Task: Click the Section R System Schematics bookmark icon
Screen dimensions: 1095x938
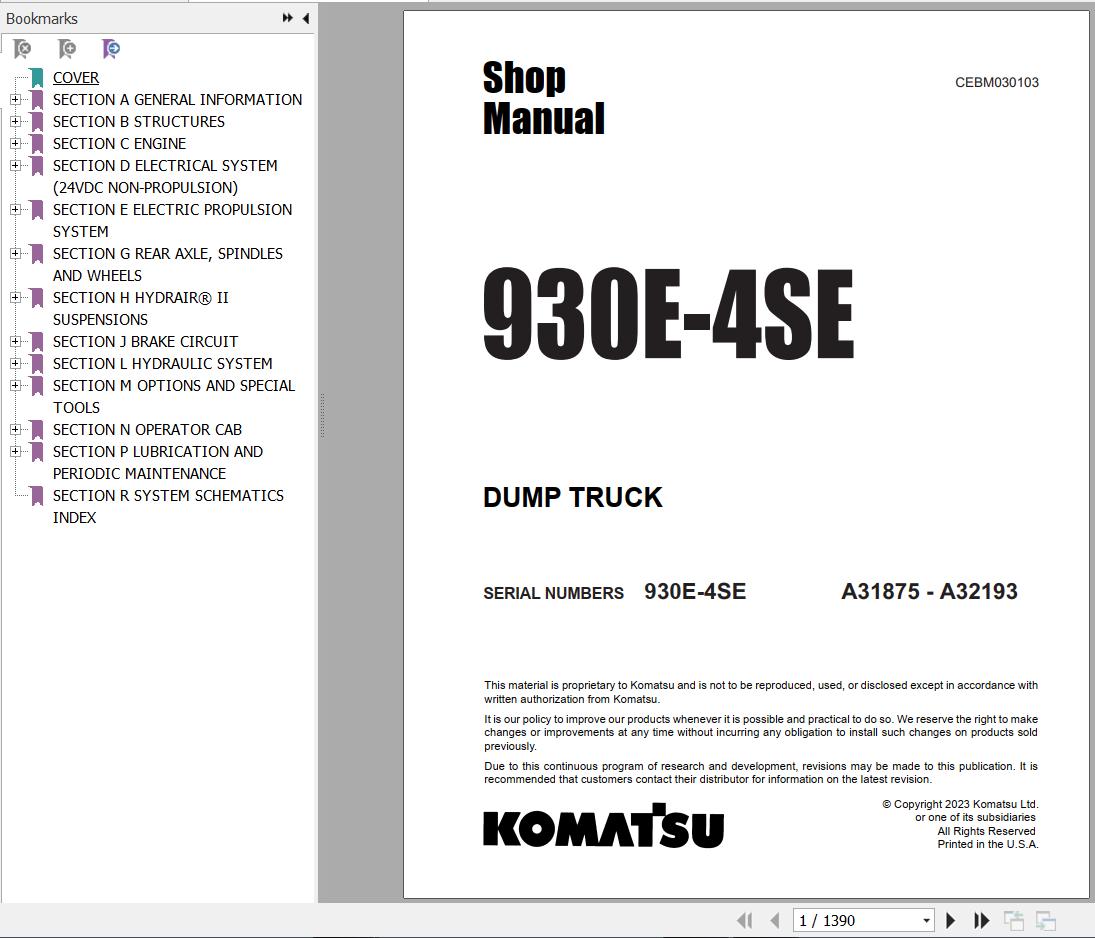Action: [x=37, y=495]
